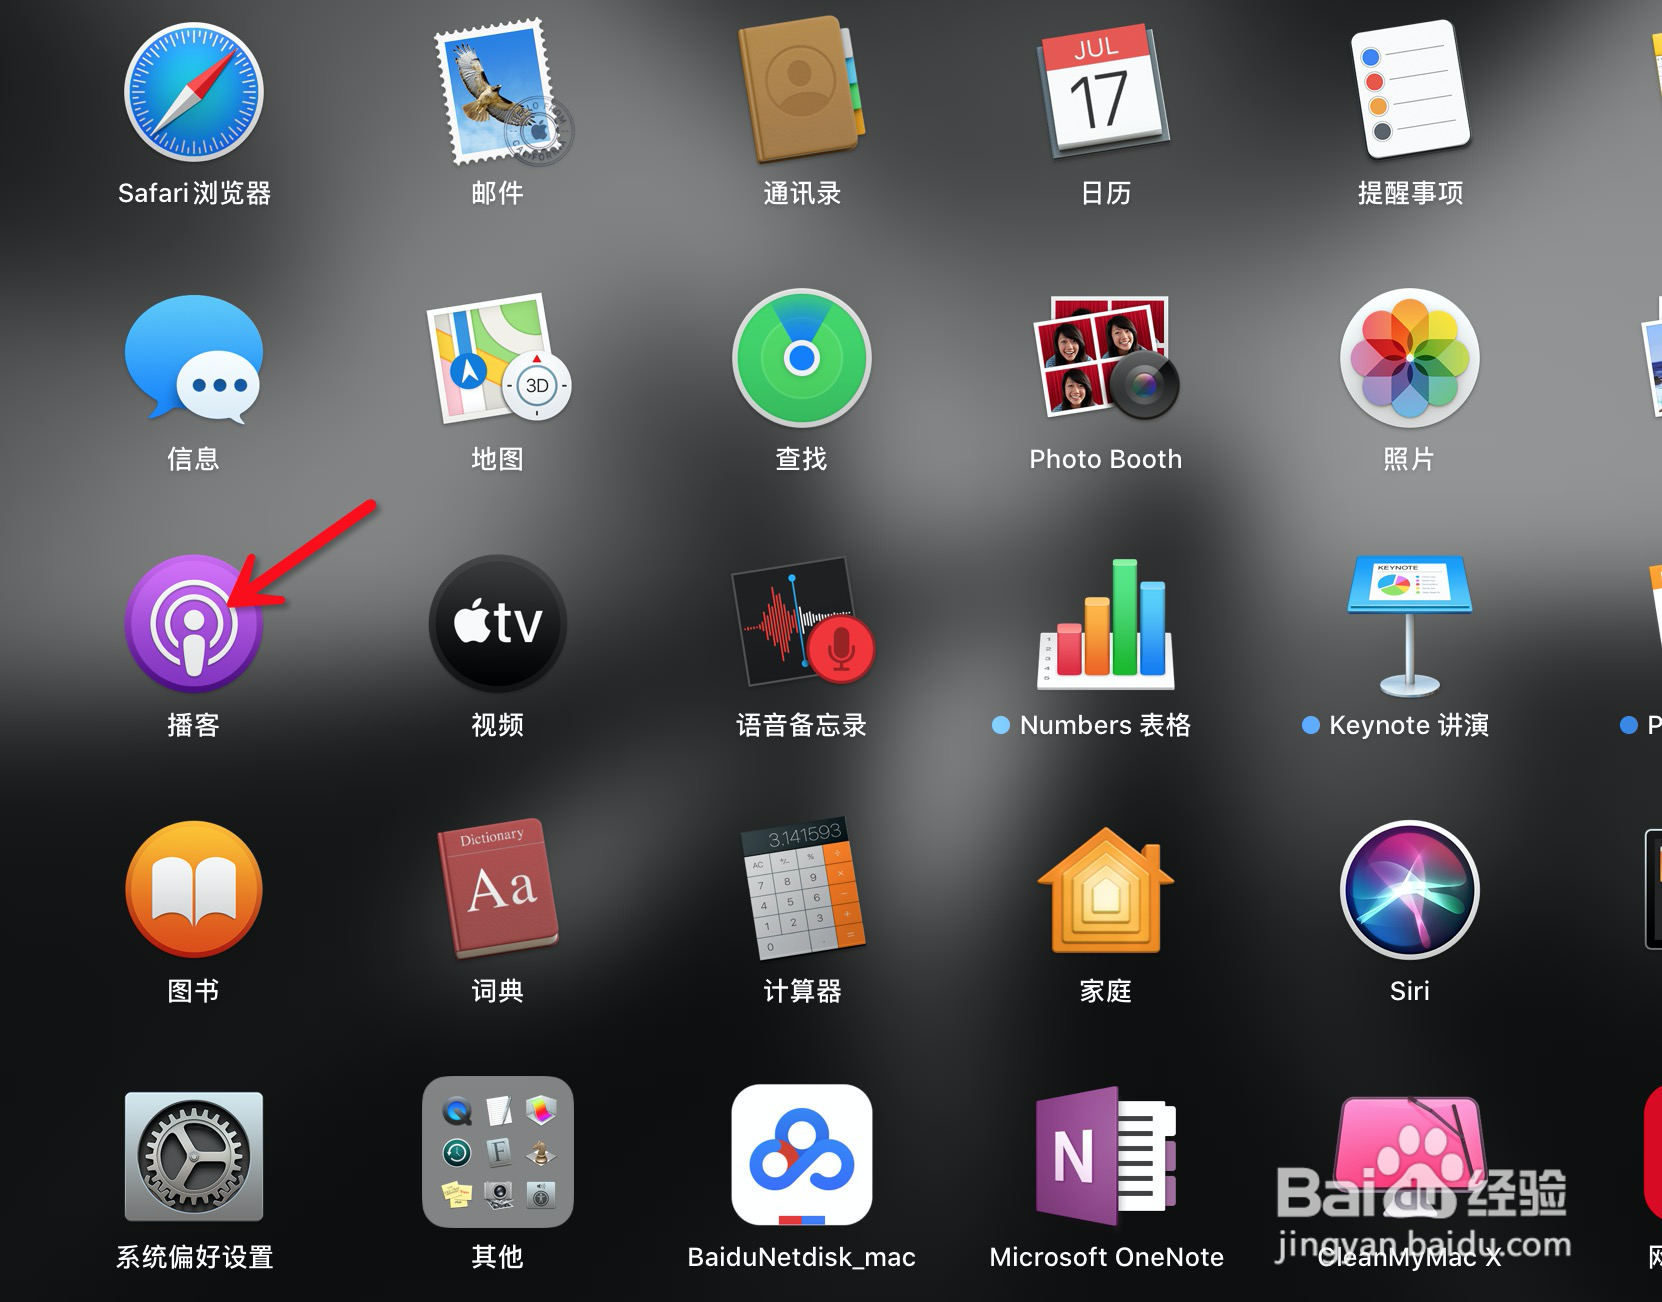Click the 'Keynote 讲演' label

(x=1409, y=725)
